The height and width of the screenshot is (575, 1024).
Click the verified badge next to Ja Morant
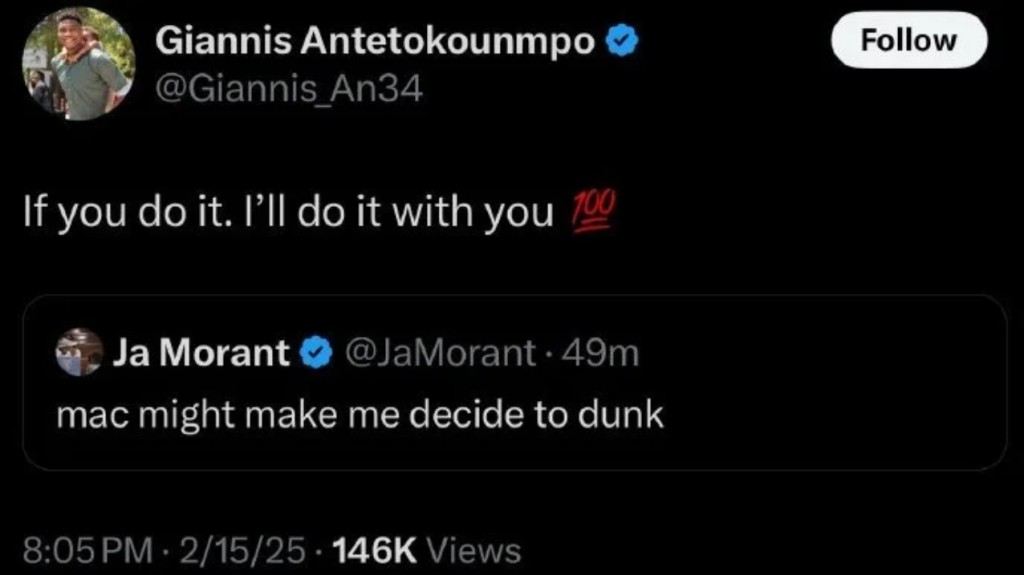point(317,352)
